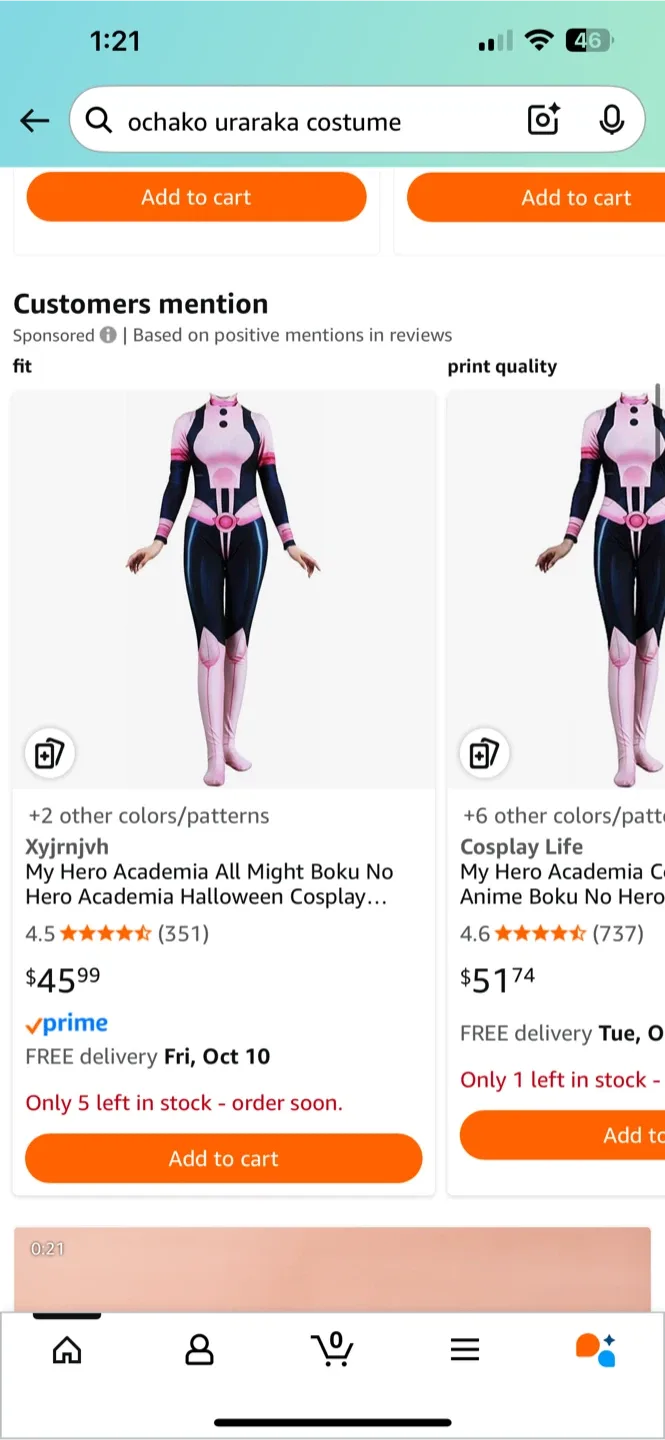Start voice search with the microphone icon
The image size is (665, 1440).
[612, 119]
